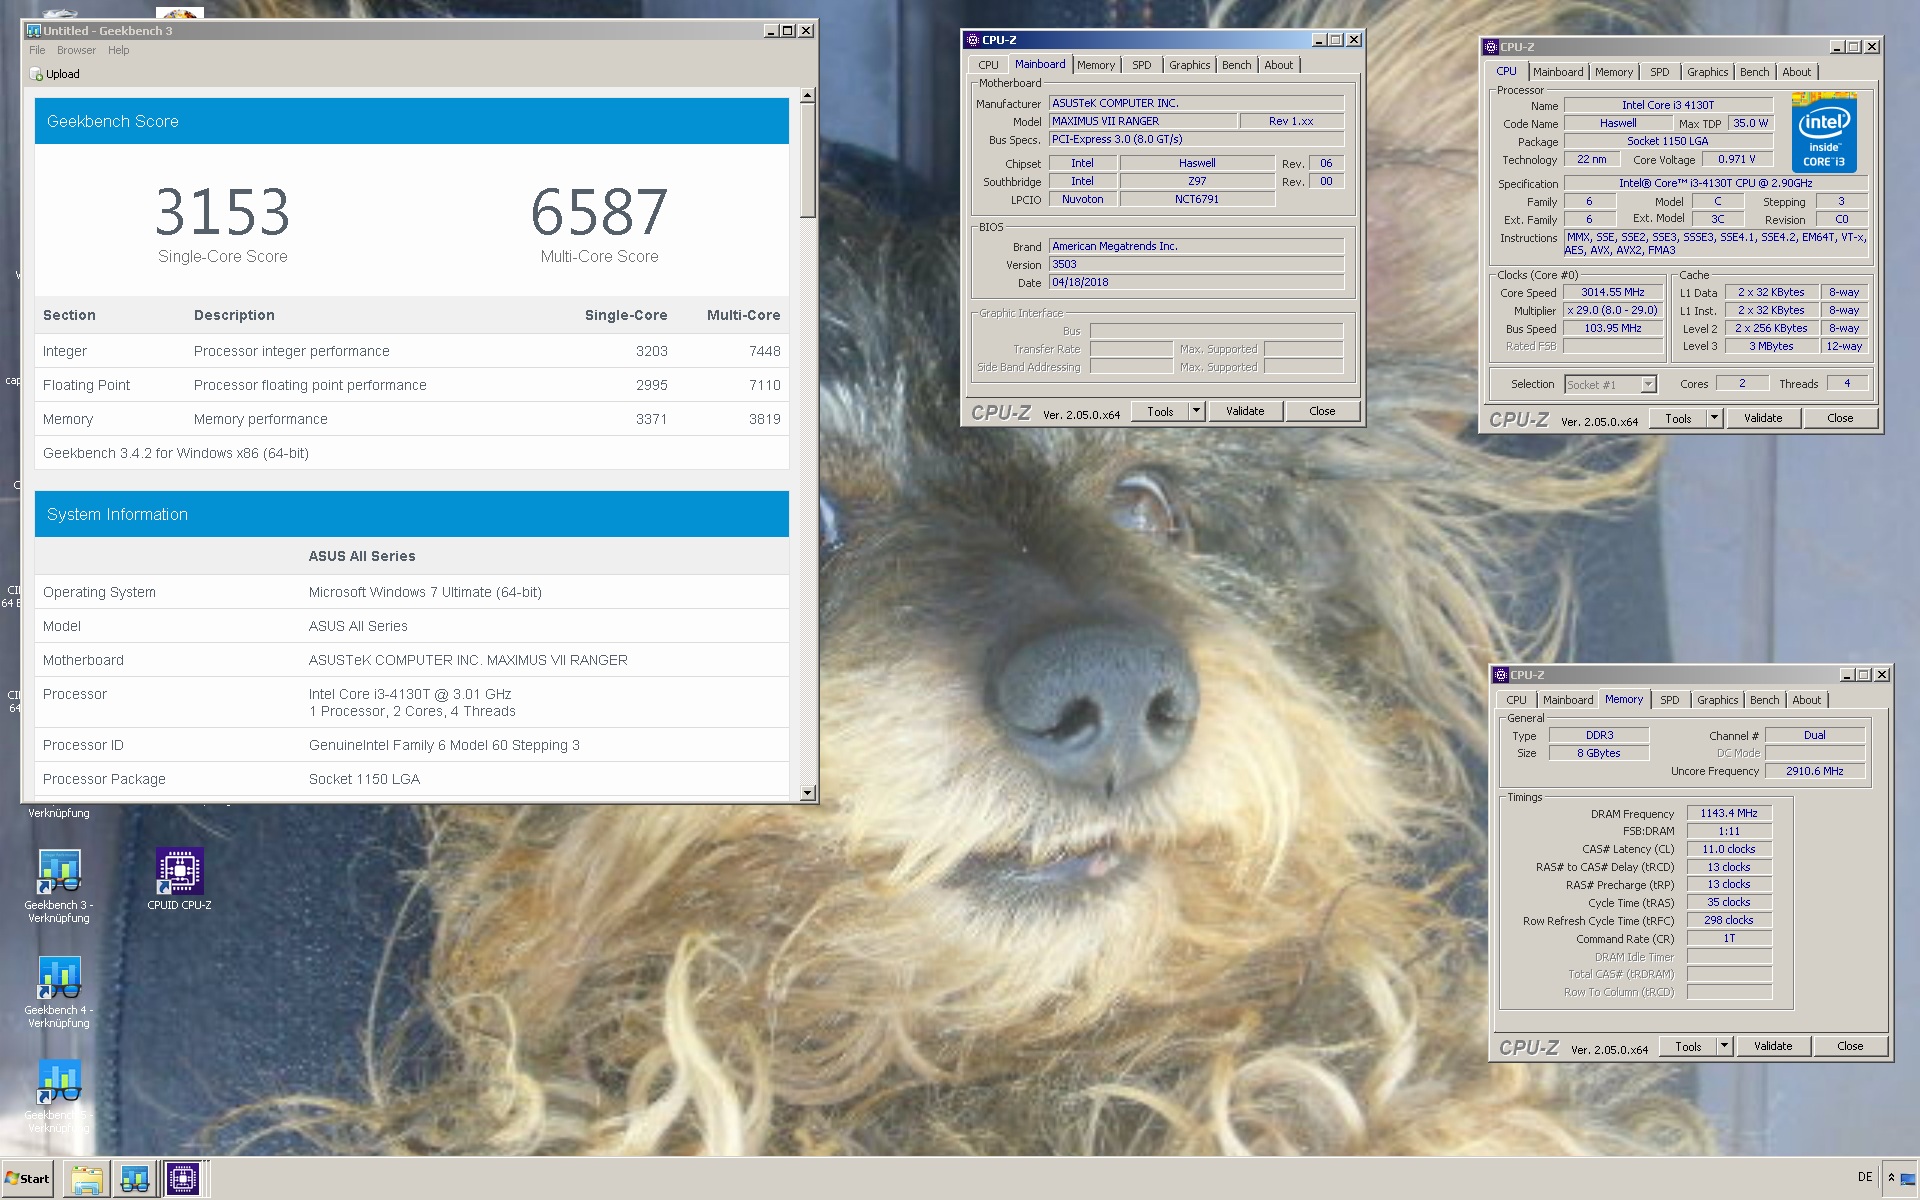Open CPU tab in CPU-Z Memory window
Screen dimensions: 1920x1200
click(x=1517, y=700)
